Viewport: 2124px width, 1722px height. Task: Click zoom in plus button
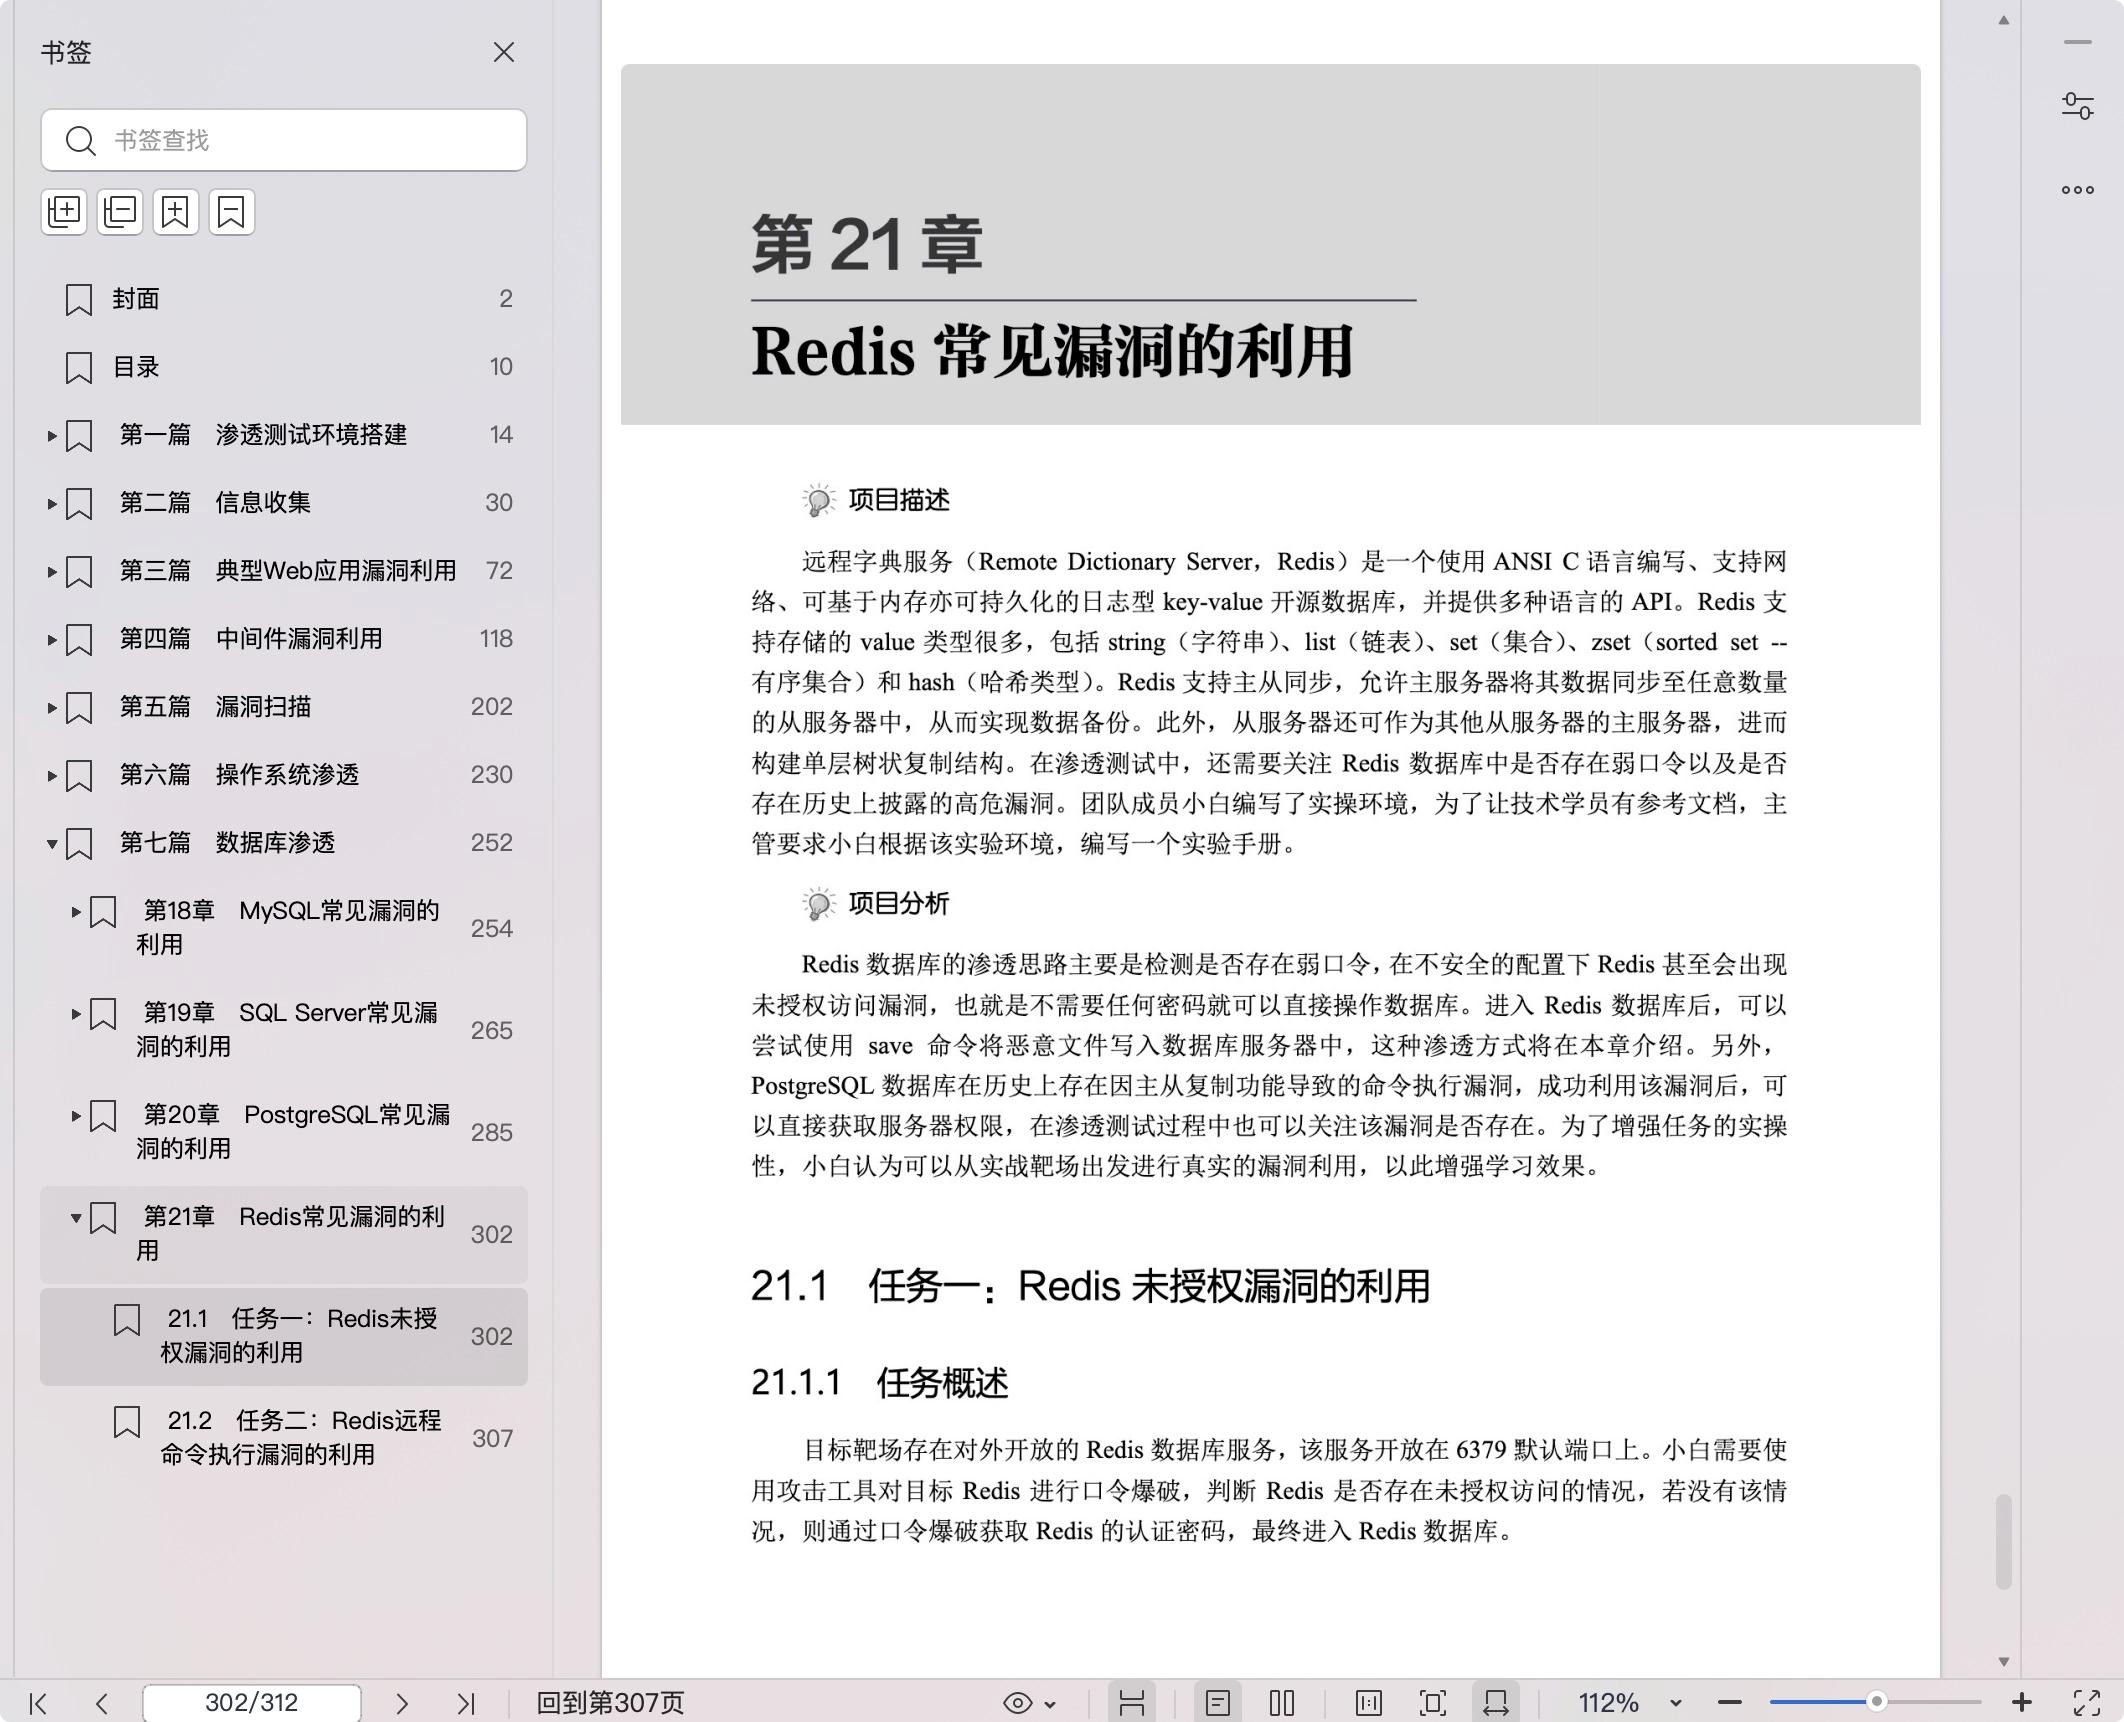click(2021, 1702)
